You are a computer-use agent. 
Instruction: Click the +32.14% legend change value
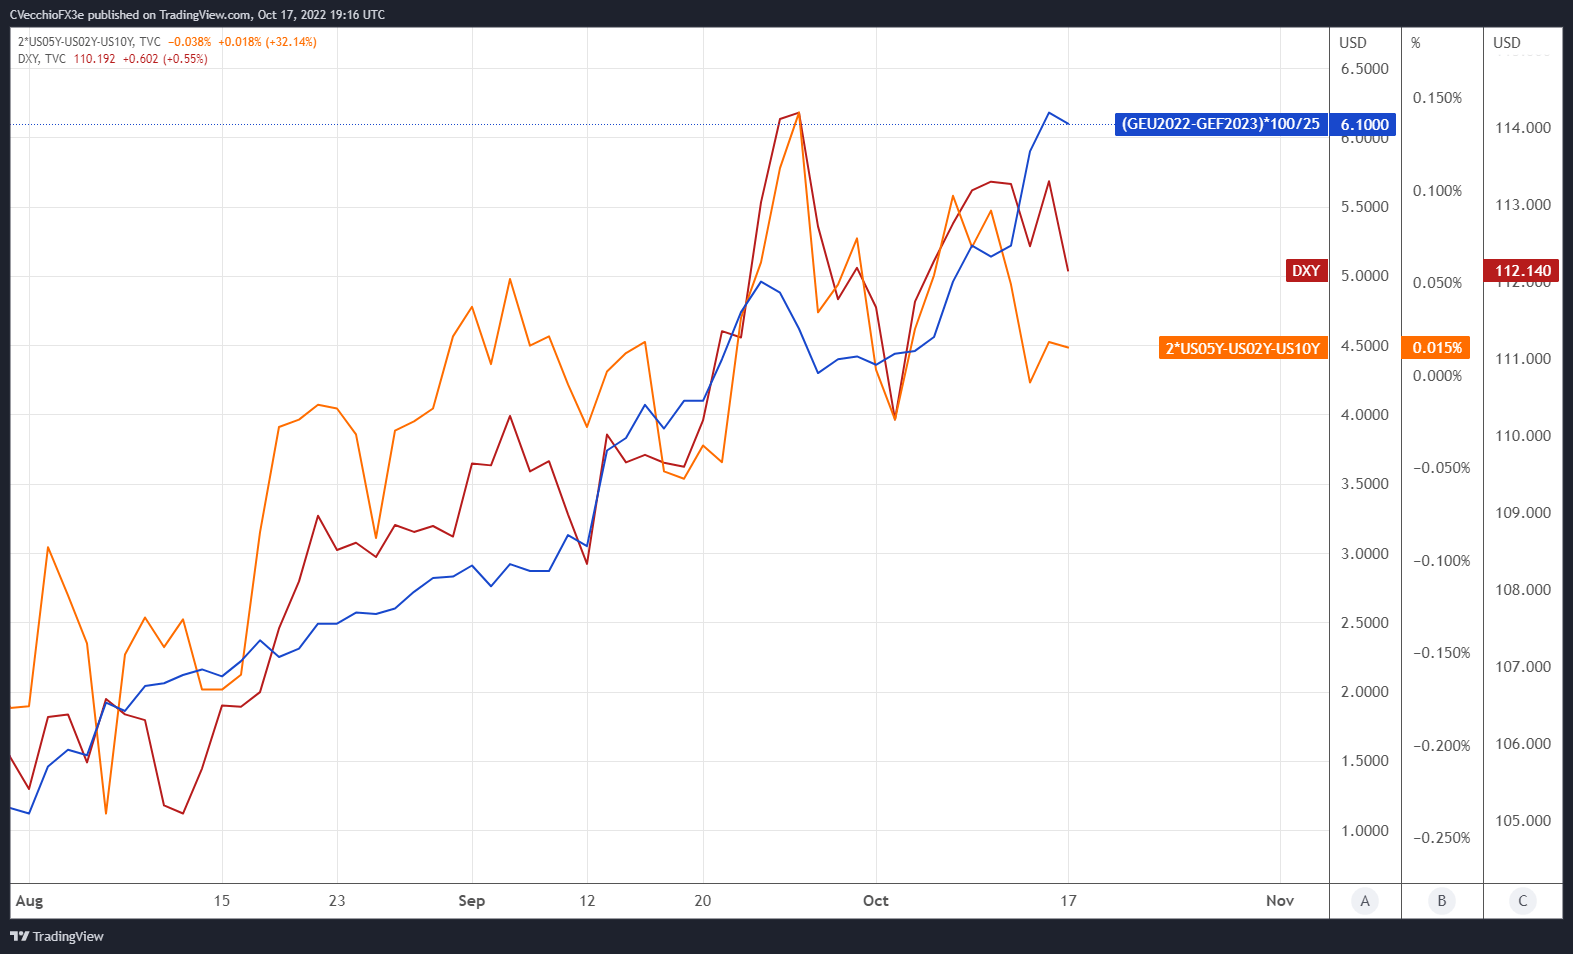(x=291, y=42)
